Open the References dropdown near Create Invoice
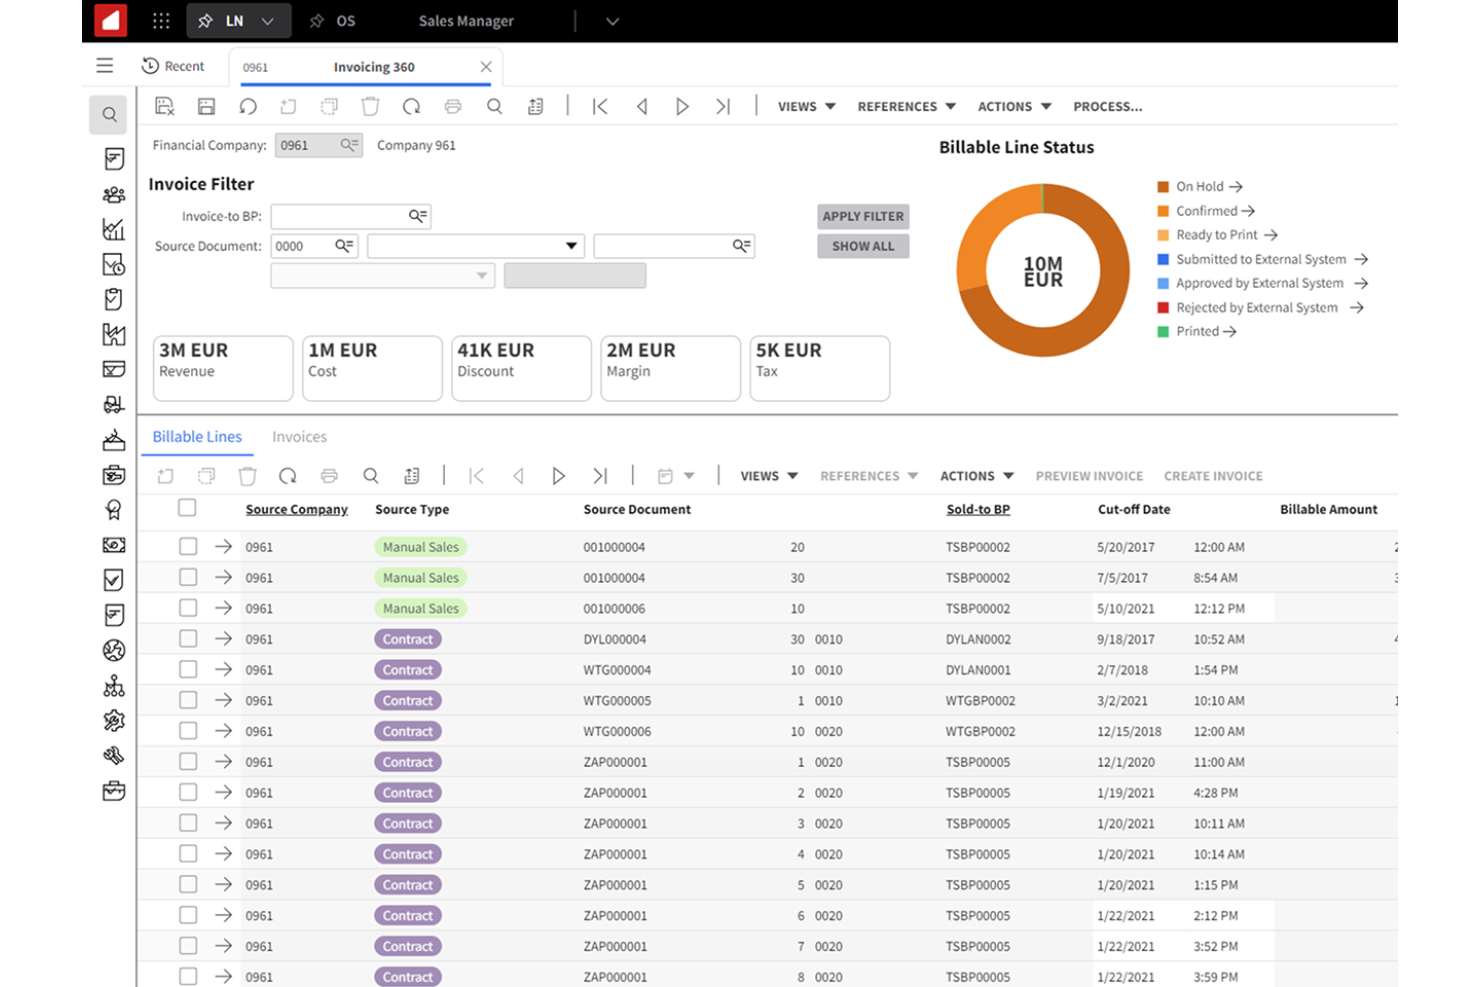Image resolution: width=1480 pixels, height=987 pixels. 866,475
